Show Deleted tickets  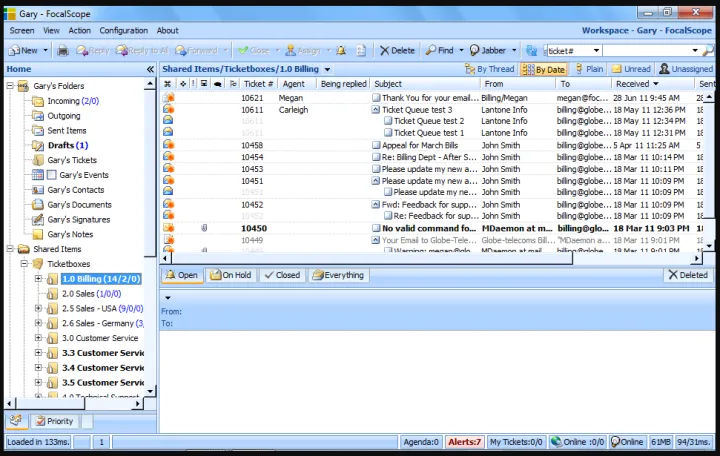point(688,275)
